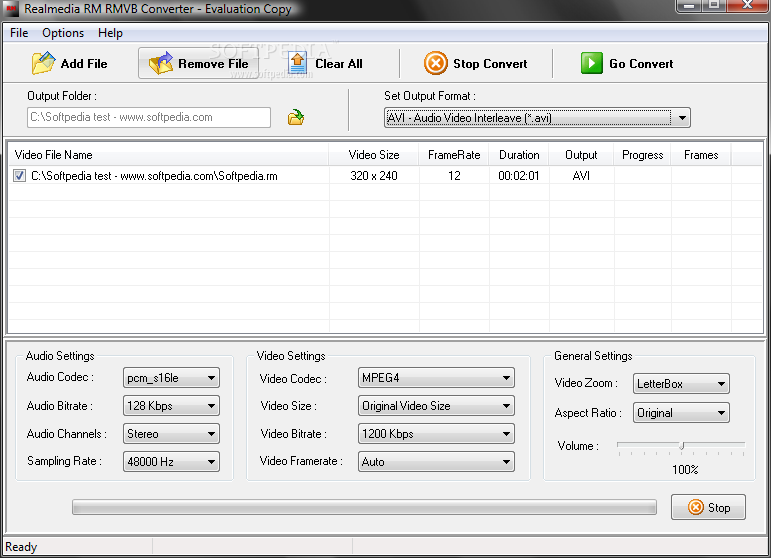This screenshot has height=558, width=771.
Task: Minimize the converter window
Action: tap(689, 5)
